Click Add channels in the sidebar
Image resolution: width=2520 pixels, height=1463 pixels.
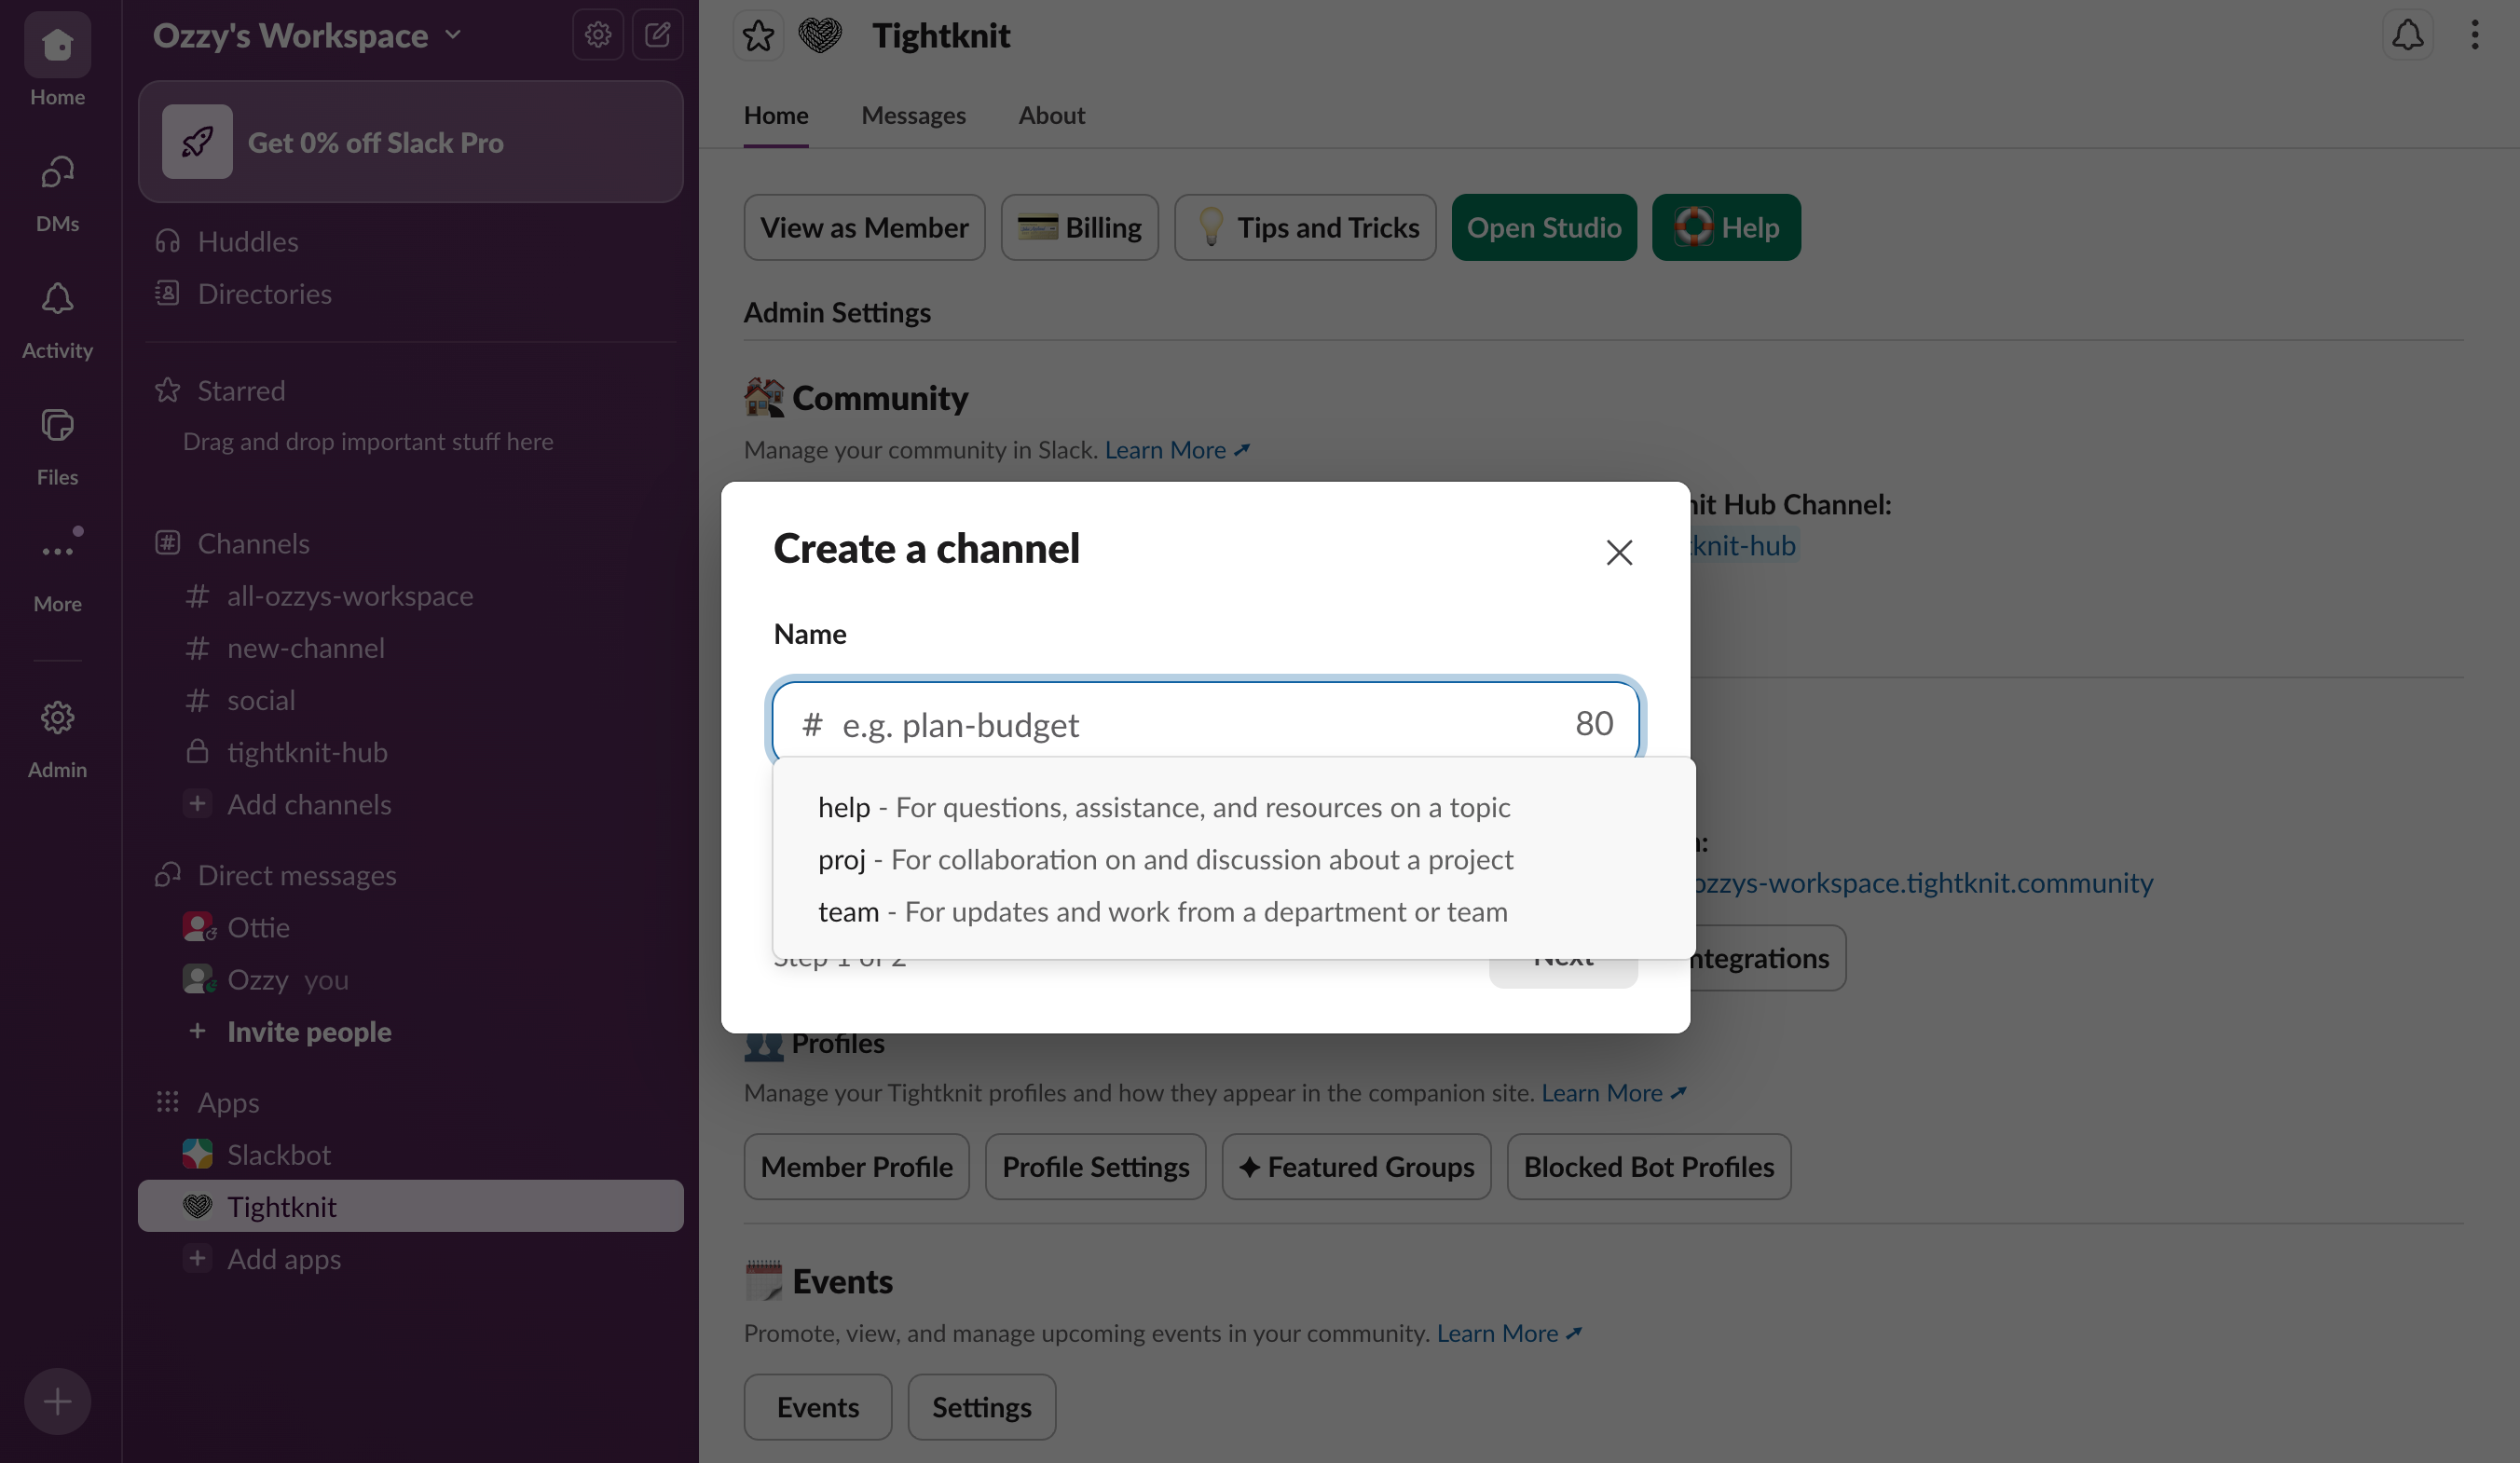tap(410, 804)
